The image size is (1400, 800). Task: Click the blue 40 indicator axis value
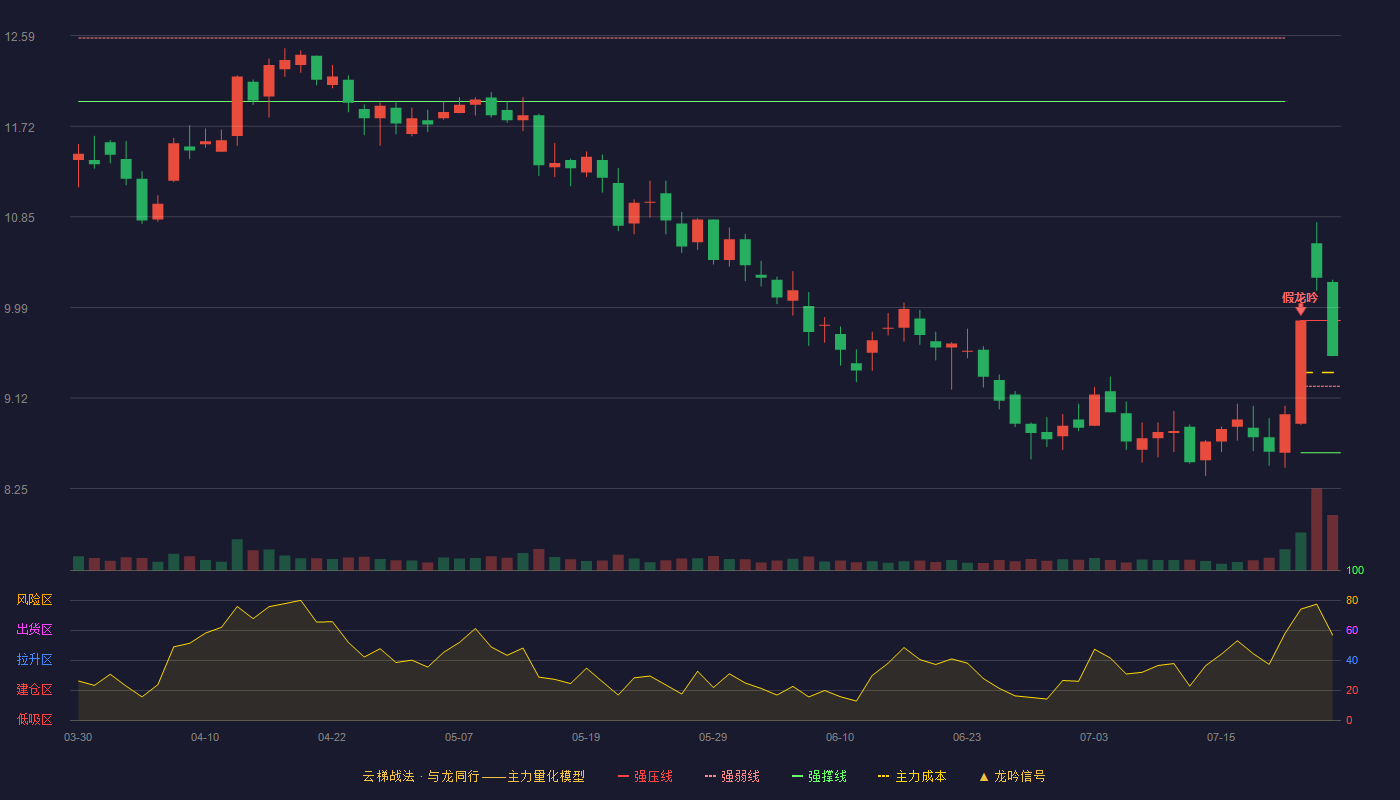point(1352,660)
